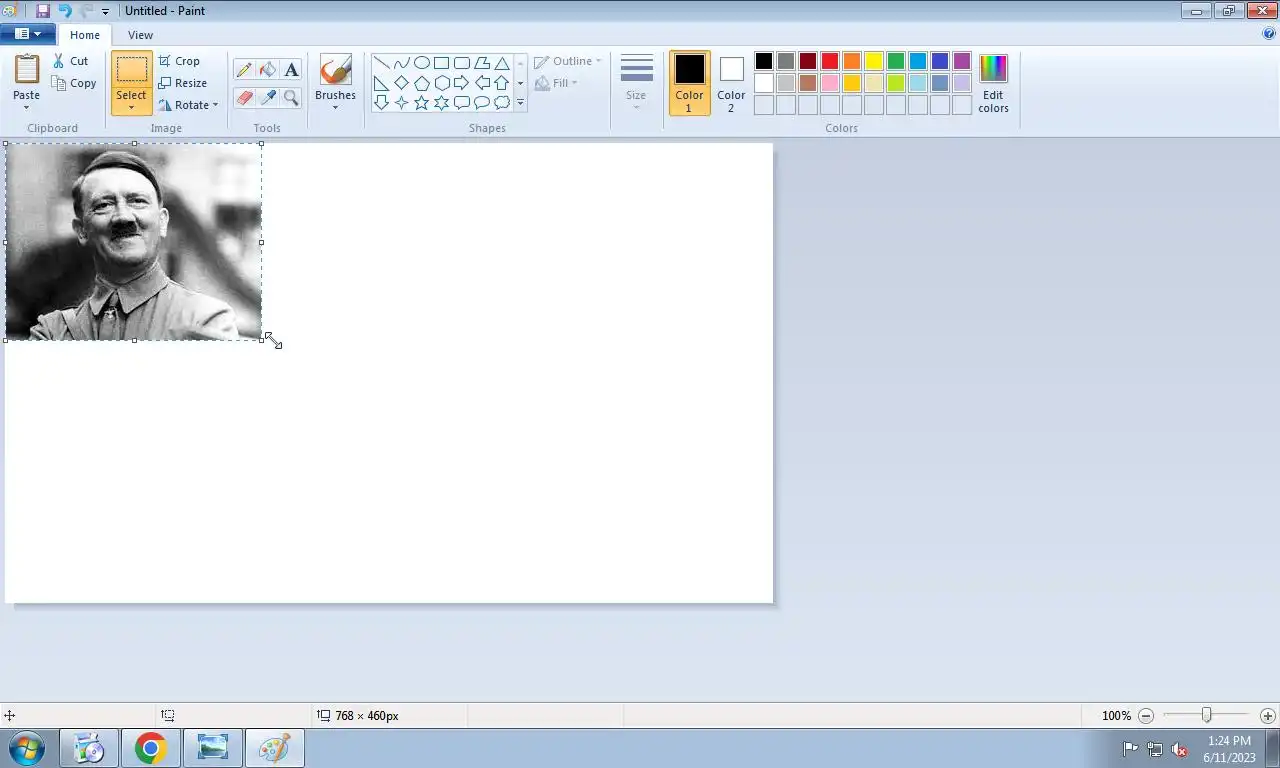Screen dimensions: 1280x768
Task: Open the Shapes Outline dropdown
Action: (x=568, y=61)
